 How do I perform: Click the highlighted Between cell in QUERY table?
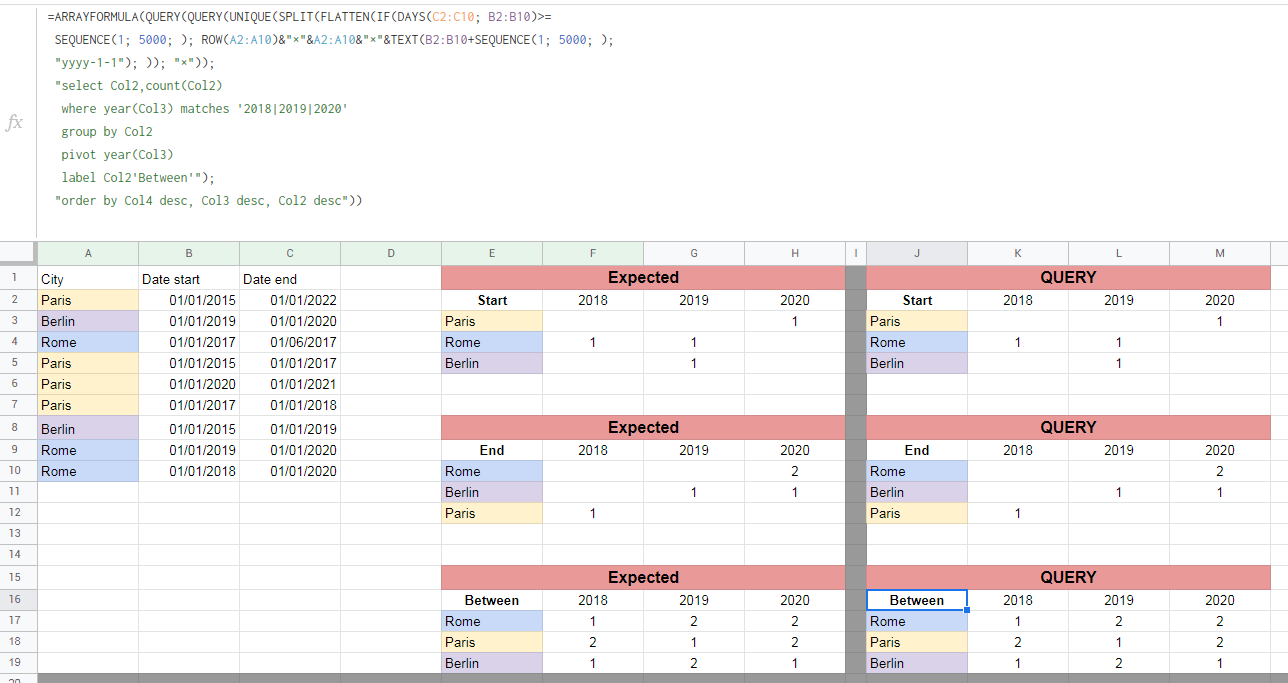917,600
